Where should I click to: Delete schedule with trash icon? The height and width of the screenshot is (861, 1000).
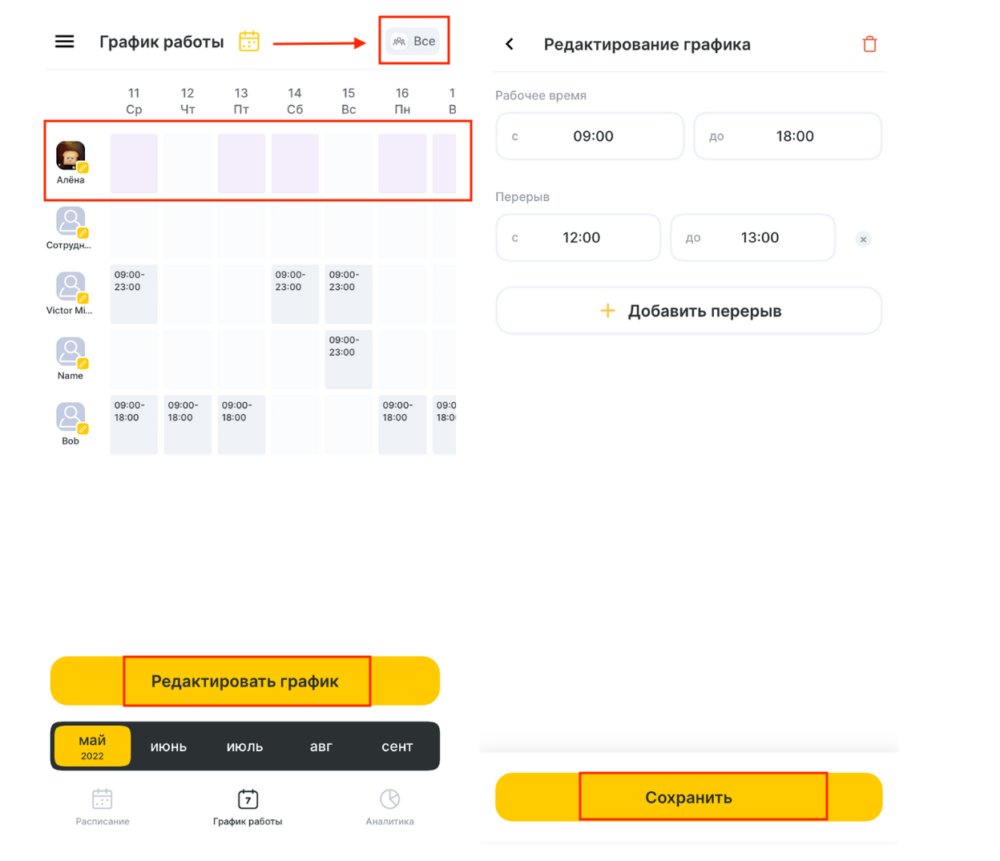[x=869, y=44]
